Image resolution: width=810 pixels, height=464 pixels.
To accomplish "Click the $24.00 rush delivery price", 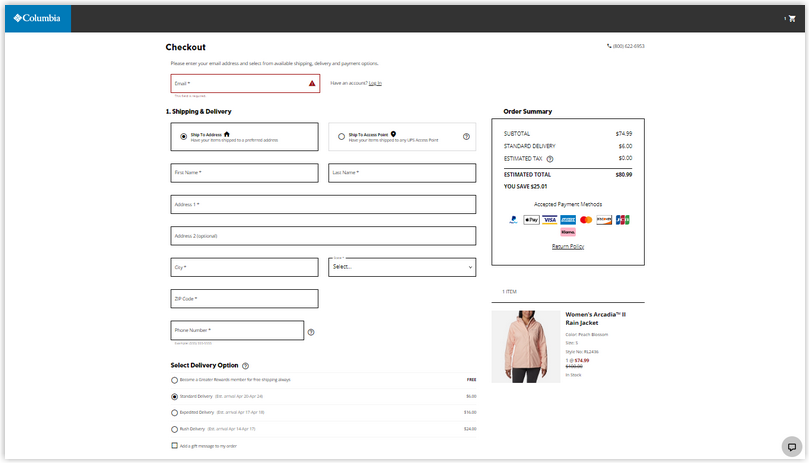I will click(470, 429).
